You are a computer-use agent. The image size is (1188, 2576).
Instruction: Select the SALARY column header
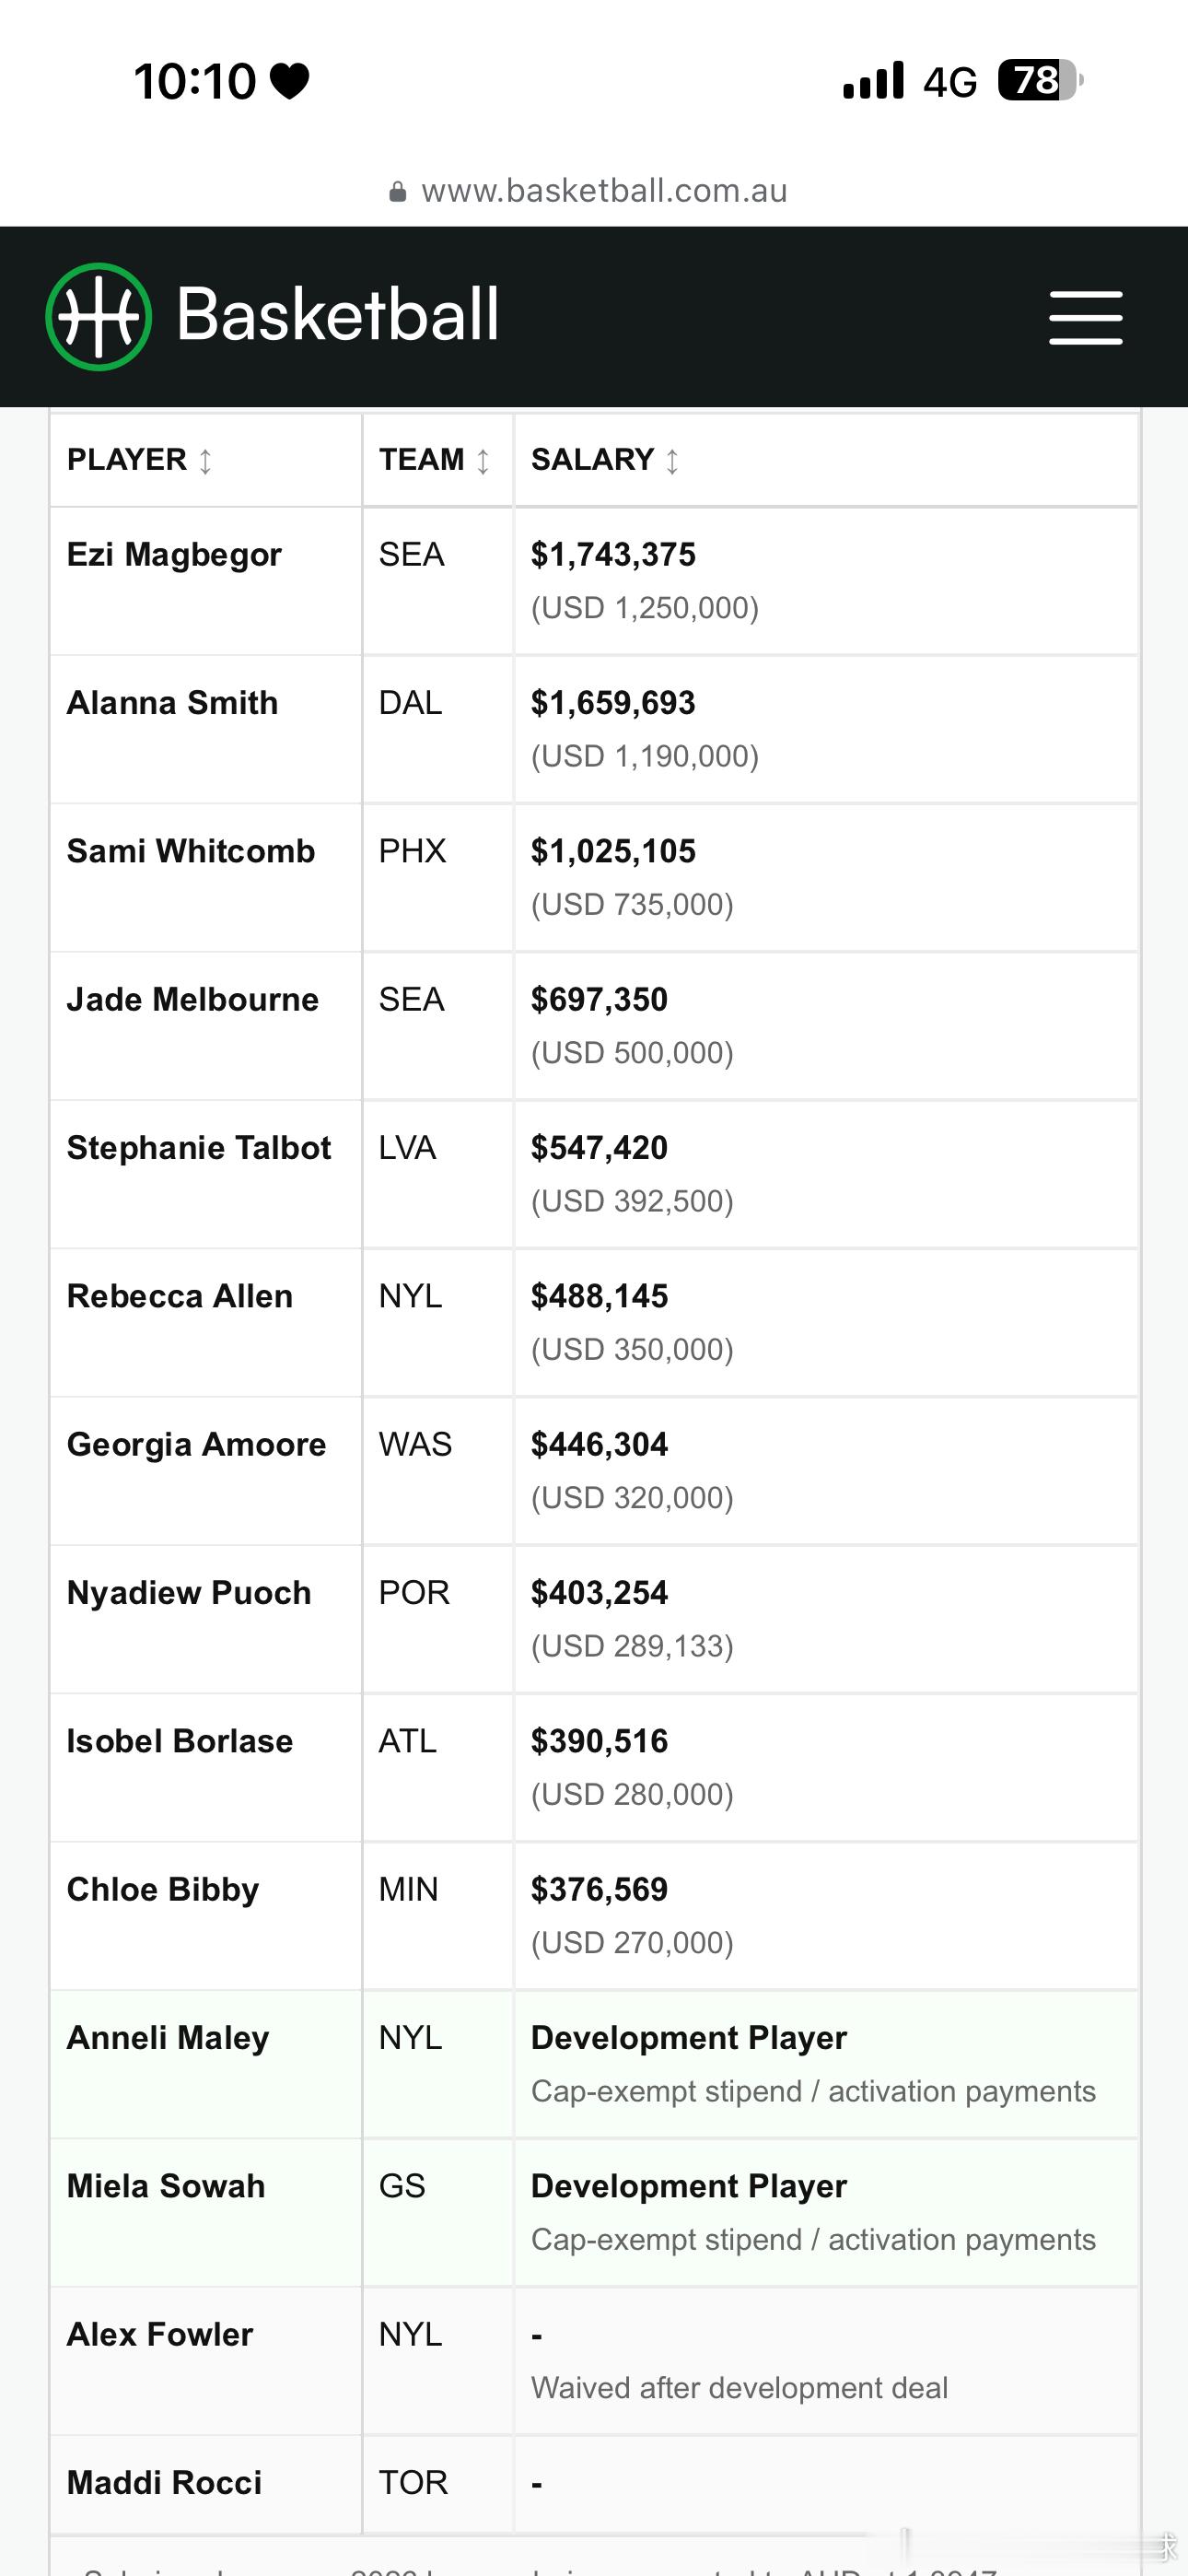tap(826, 460)
